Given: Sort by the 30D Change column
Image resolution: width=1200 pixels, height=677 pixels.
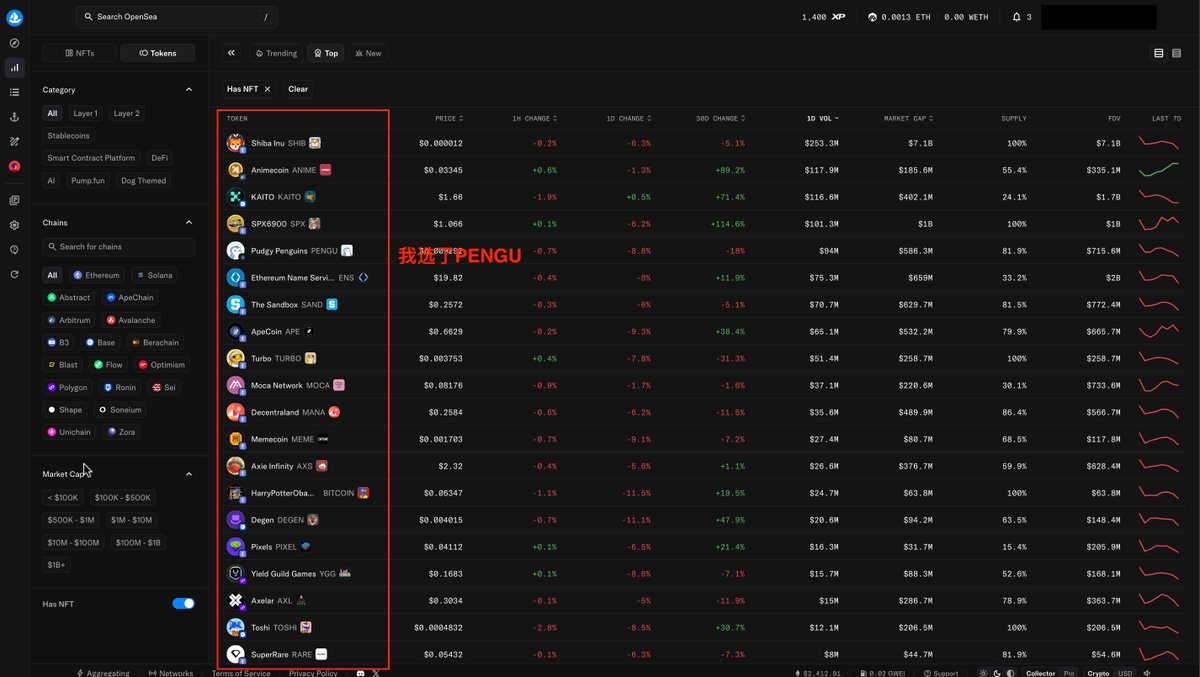Looking at the screenshot, I should (x=720, y=118).
